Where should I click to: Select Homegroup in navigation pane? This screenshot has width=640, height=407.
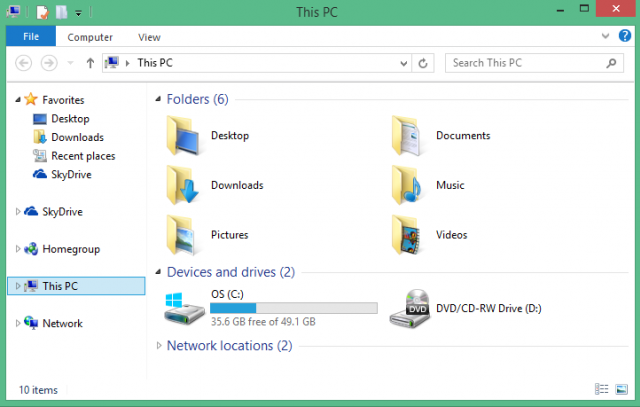click(x=71, y=249)
